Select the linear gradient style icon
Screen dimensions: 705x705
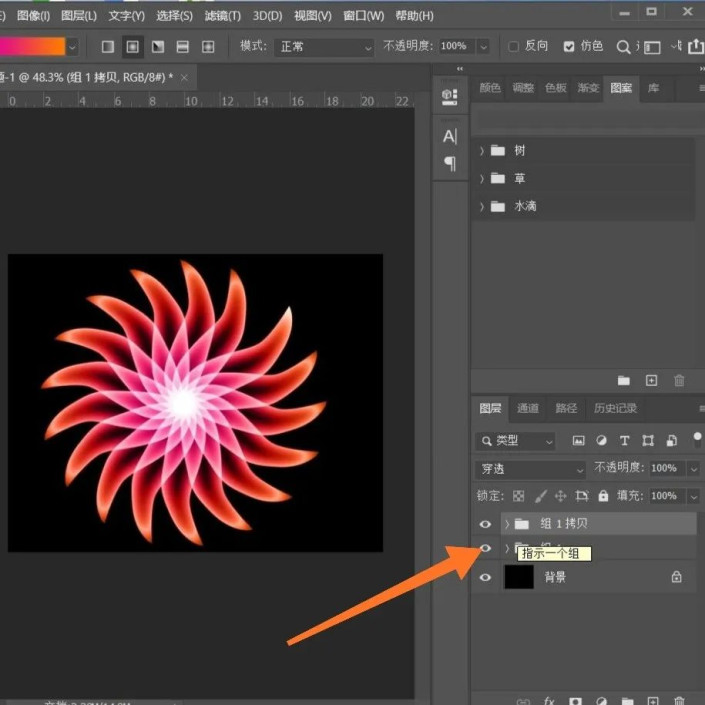click(108, 47)
